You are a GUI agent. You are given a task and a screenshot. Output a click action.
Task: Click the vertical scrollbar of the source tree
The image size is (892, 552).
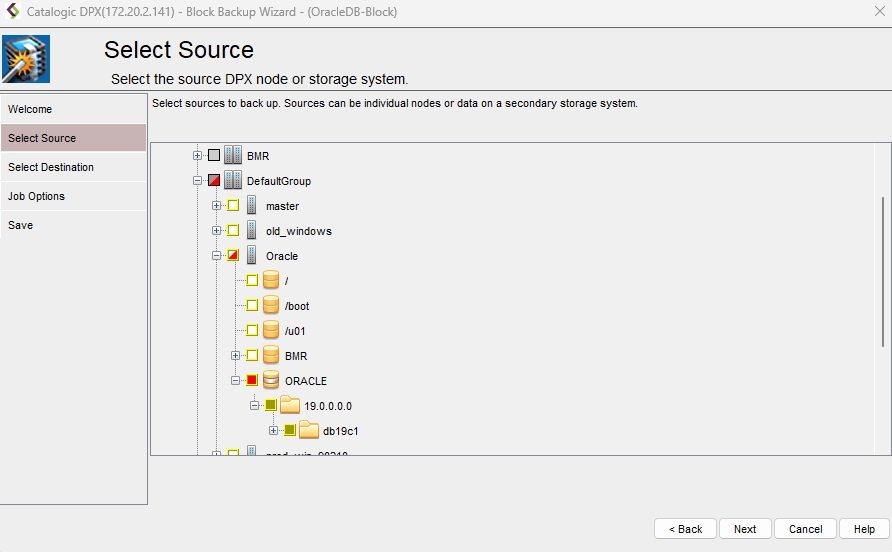point(882,272)
